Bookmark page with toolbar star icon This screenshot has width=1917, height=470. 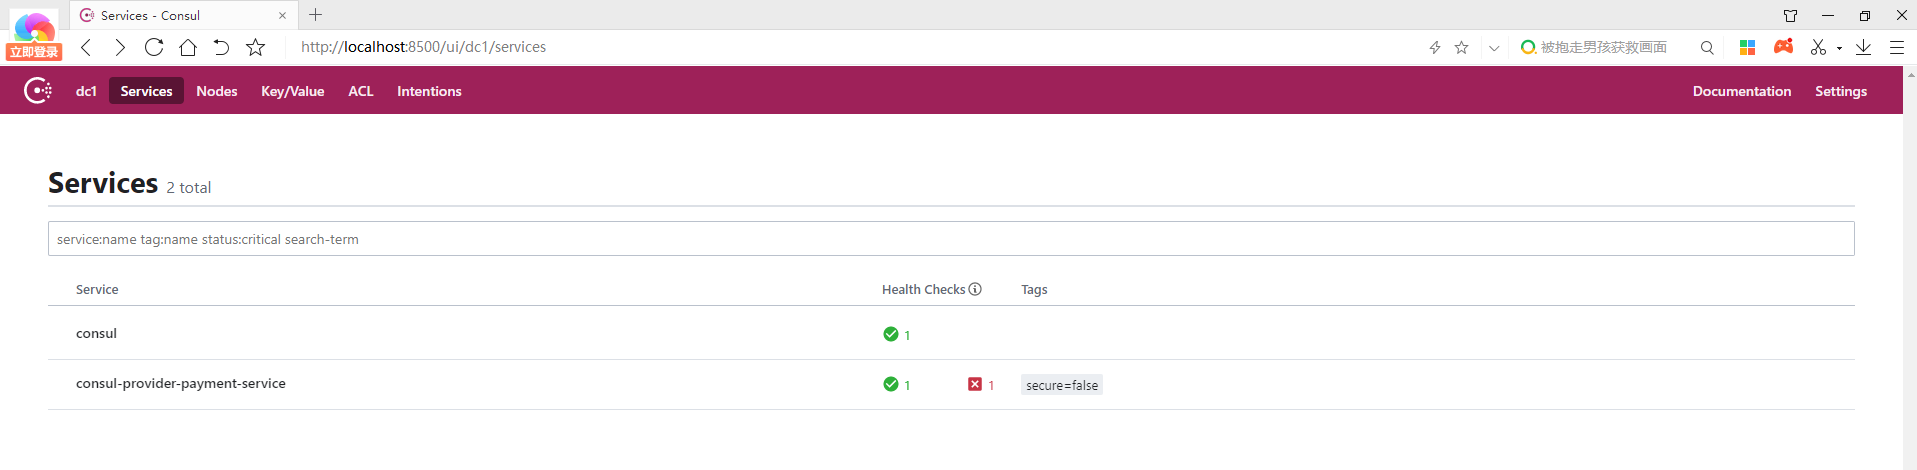(256, 47)
